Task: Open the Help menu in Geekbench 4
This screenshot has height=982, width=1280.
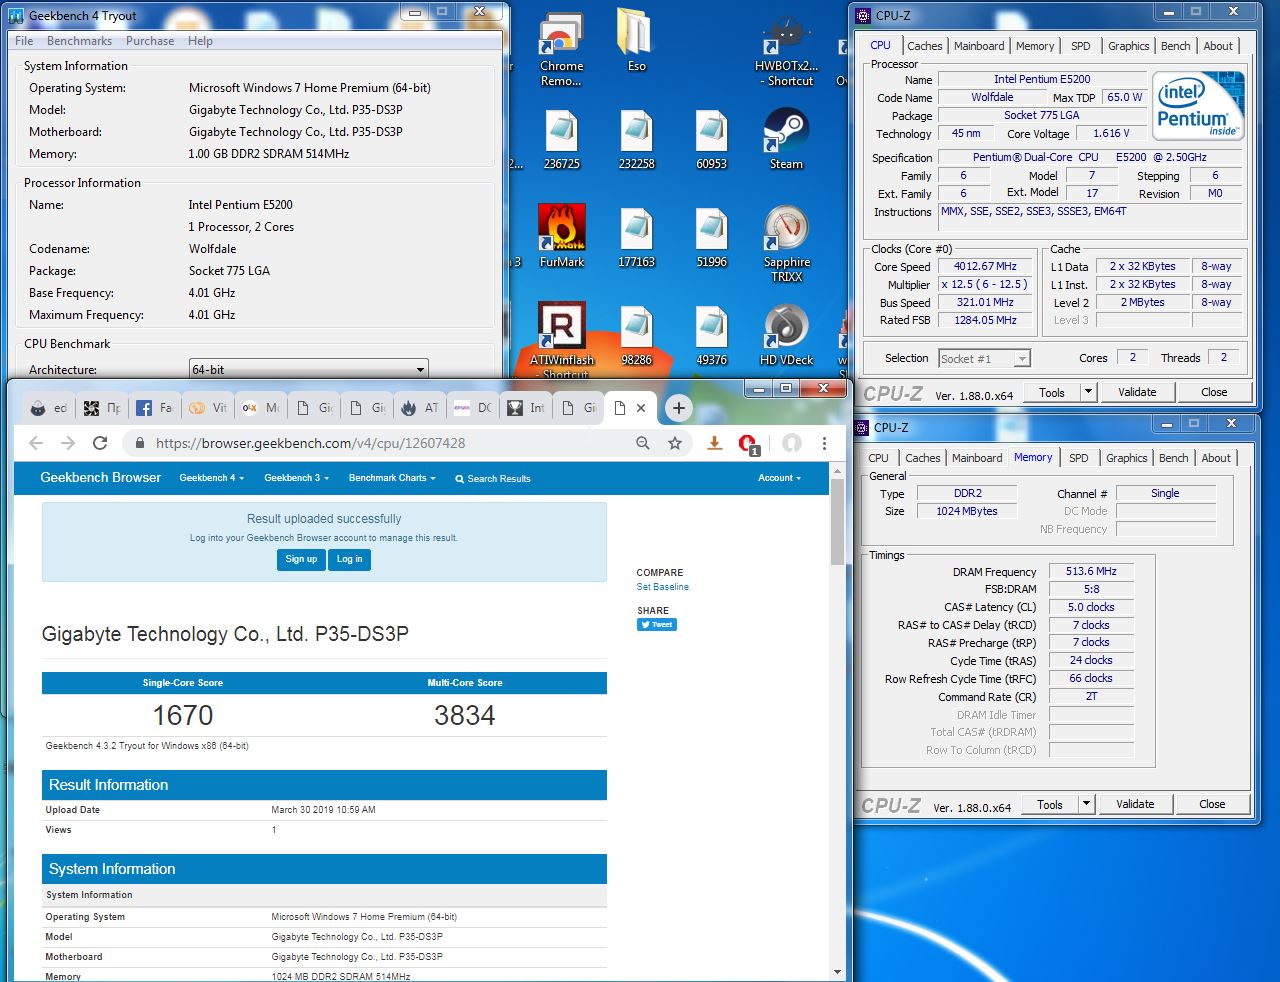Action: pyautogui.click(x=200, y=41)
